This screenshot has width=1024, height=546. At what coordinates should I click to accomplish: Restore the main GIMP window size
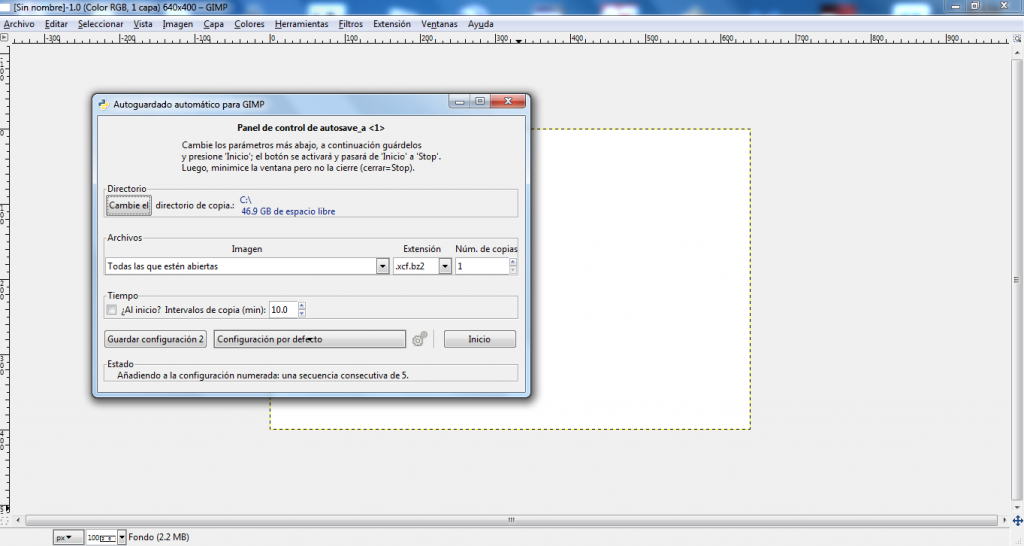(x=974, y=6)
